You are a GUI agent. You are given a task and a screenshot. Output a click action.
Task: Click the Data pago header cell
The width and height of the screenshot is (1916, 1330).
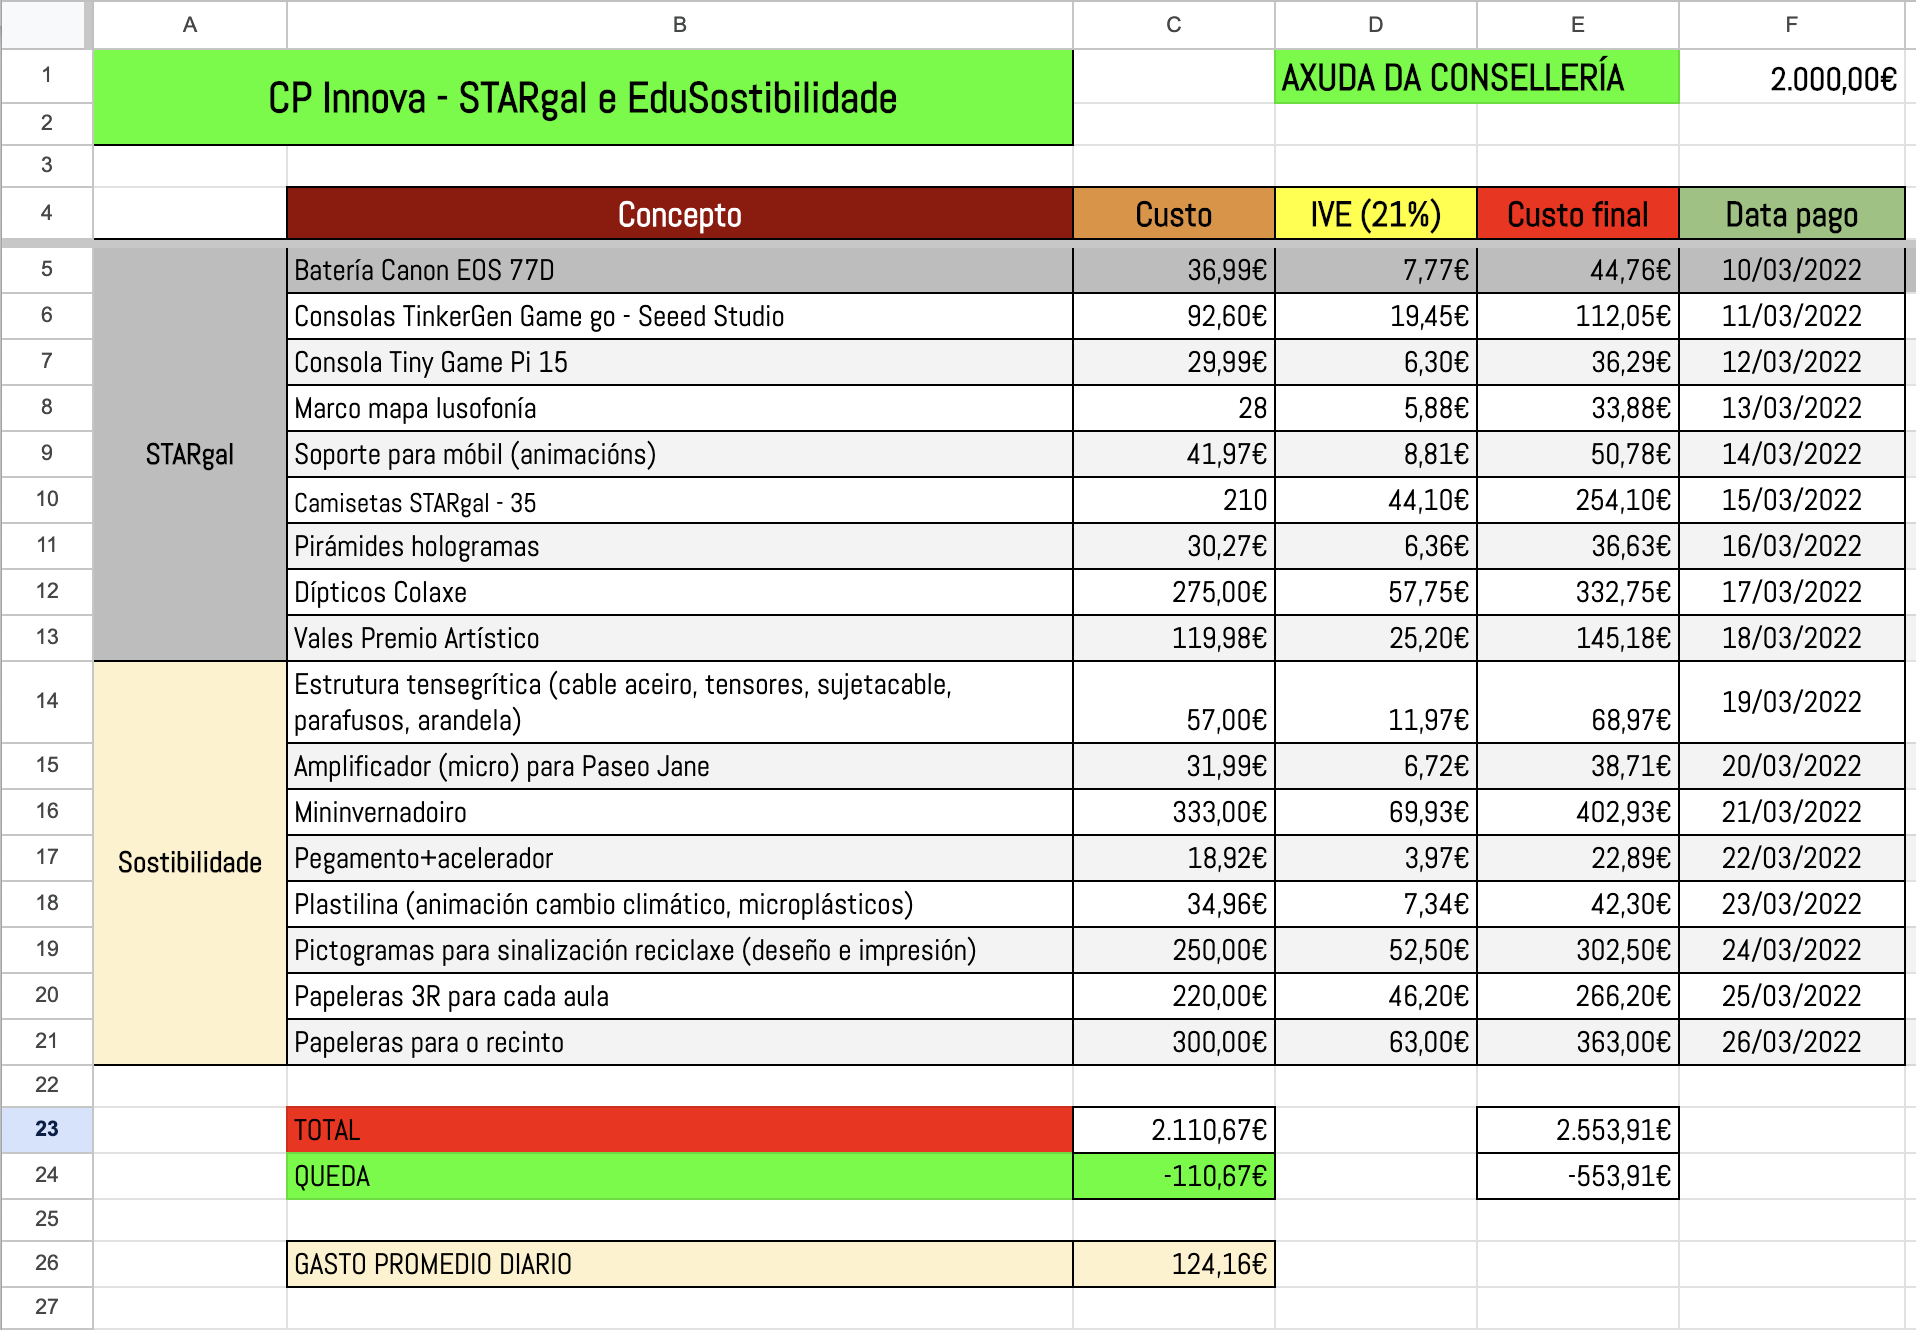click(x=1792, y=214)
